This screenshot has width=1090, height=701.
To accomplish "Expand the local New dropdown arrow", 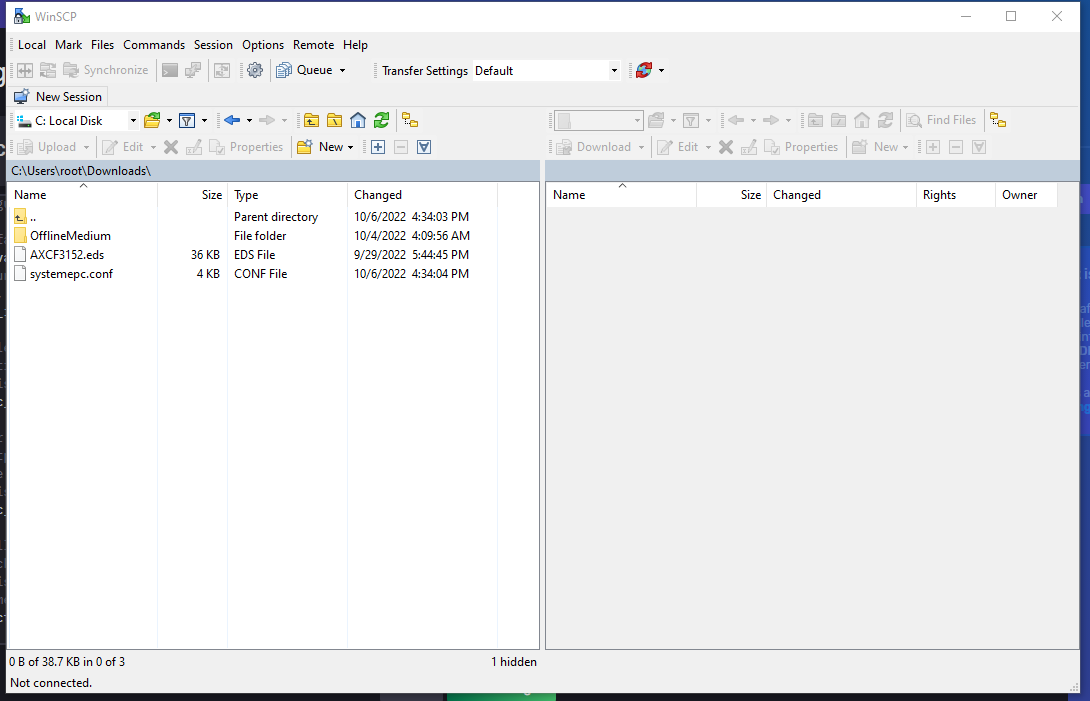I will (350, 147).
